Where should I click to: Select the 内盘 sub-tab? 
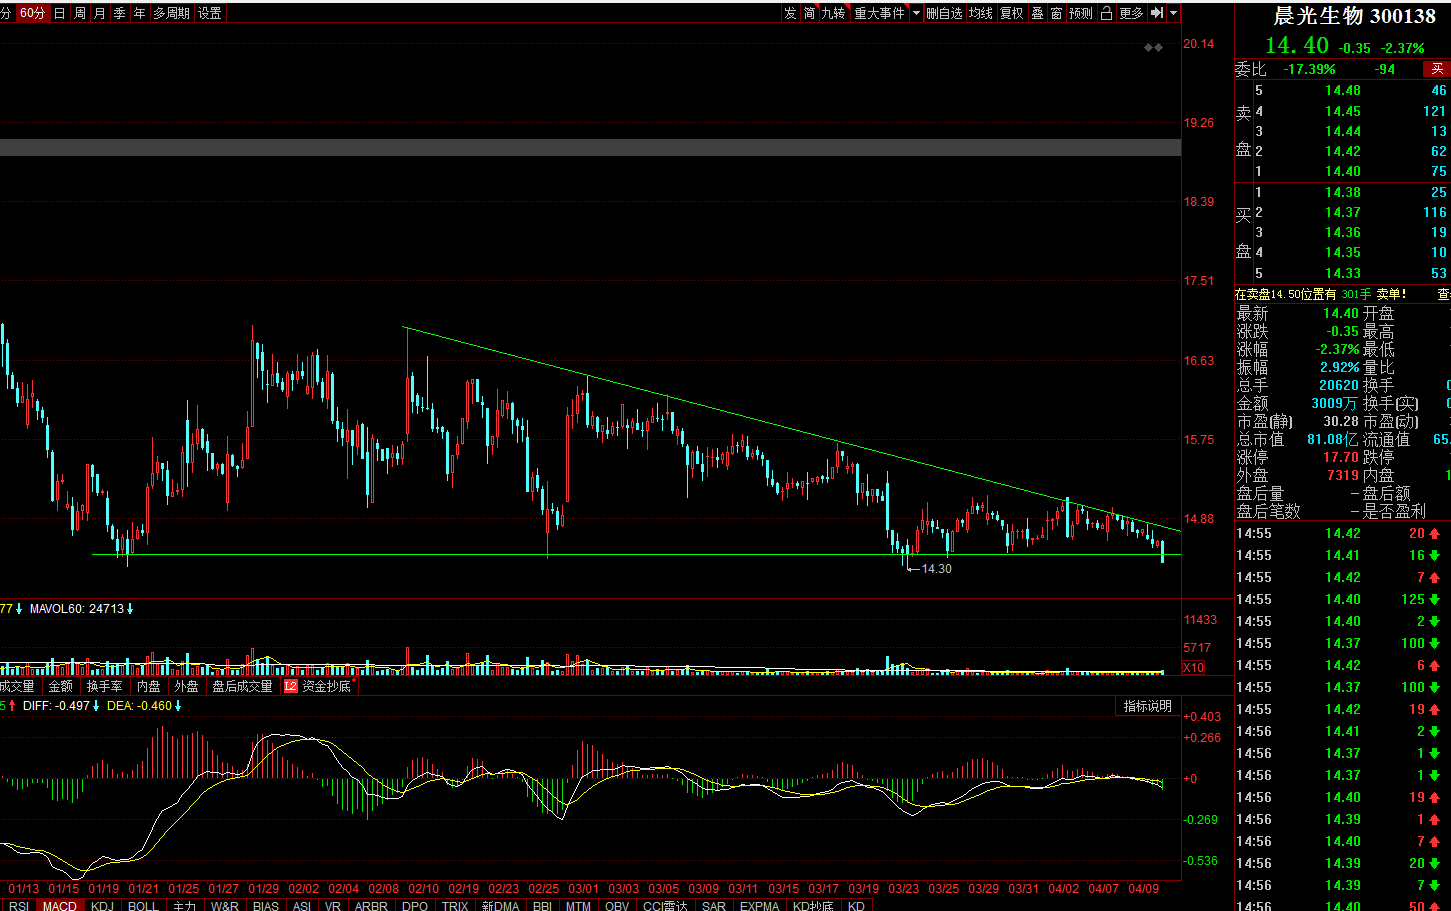[x=149, y=686]
